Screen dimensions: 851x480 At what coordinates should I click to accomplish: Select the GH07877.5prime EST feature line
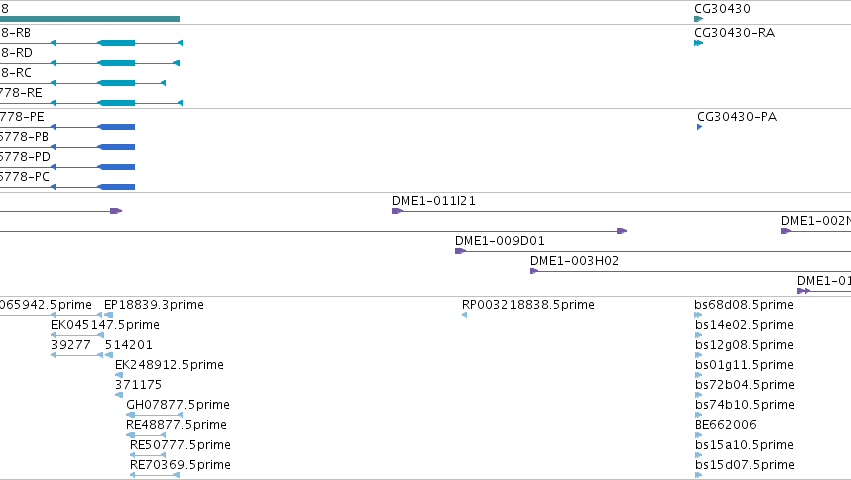point(154,415)
